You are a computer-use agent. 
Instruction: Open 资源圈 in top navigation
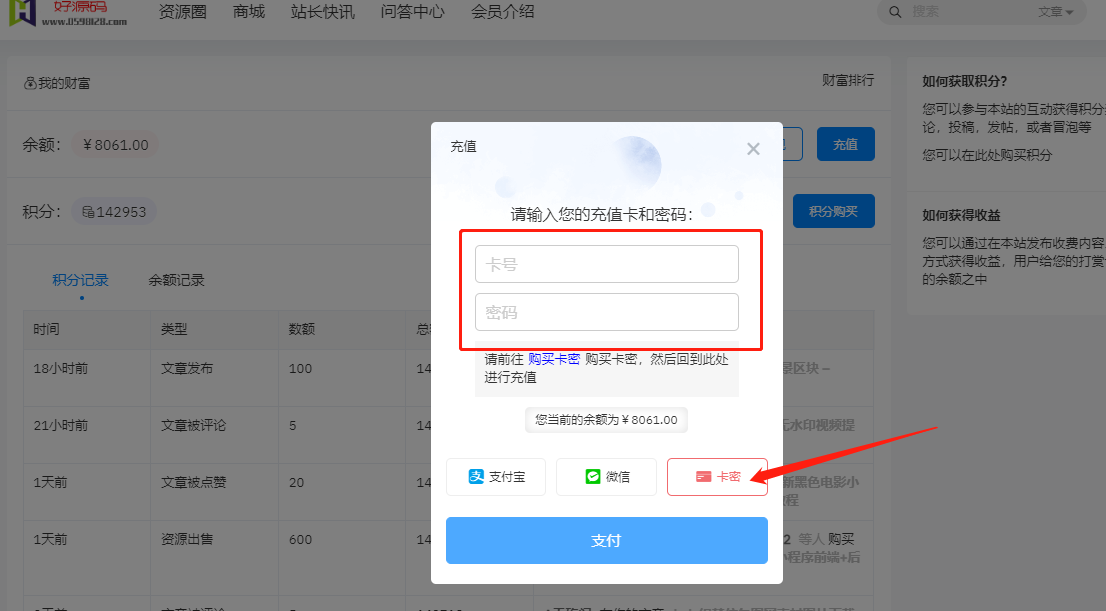(x=185, y=12)
